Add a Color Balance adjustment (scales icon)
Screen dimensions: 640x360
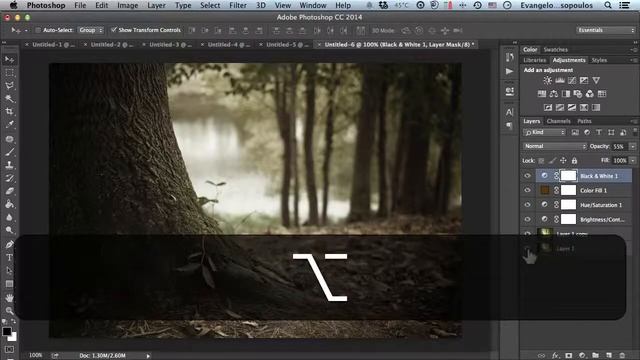[x=553, y=94]
